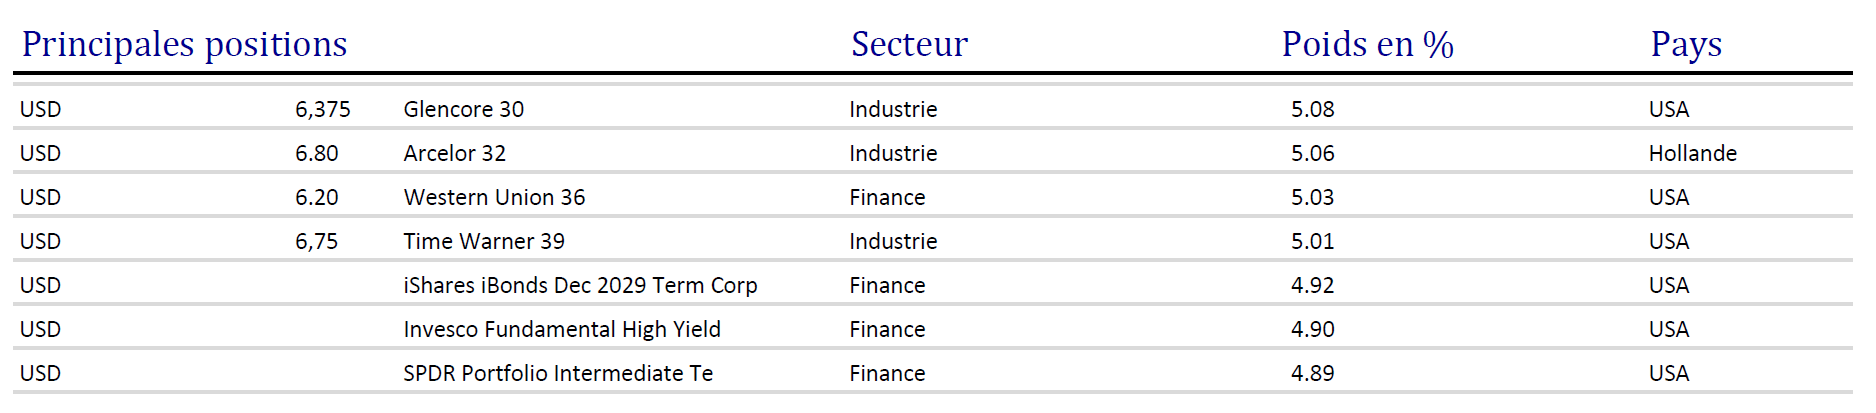Screen dimensions: 1876x413
Task: Select the 6.20 coupon for Western Union
Action: (x=316, y=197)
